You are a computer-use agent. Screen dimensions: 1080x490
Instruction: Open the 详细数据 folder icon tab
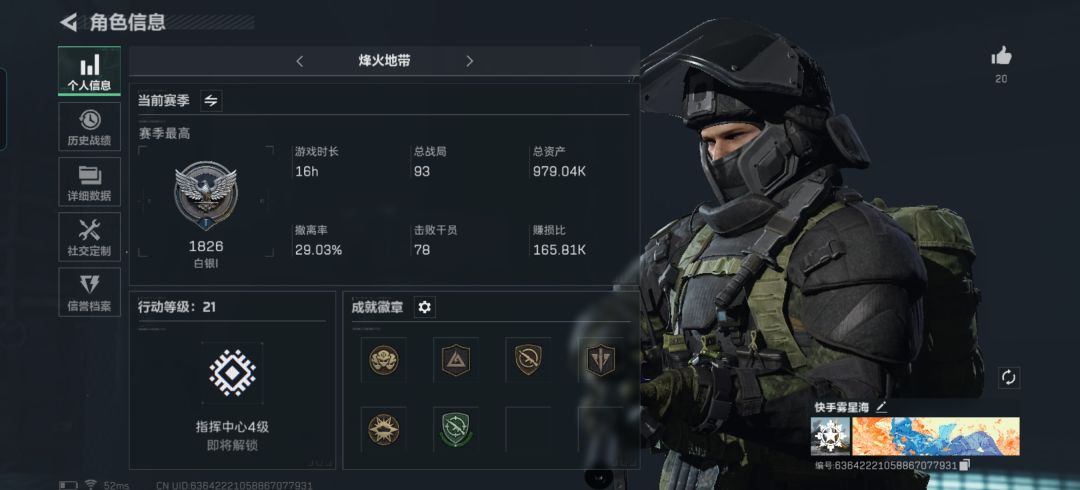pyautogui.click(x=90, y=182)
